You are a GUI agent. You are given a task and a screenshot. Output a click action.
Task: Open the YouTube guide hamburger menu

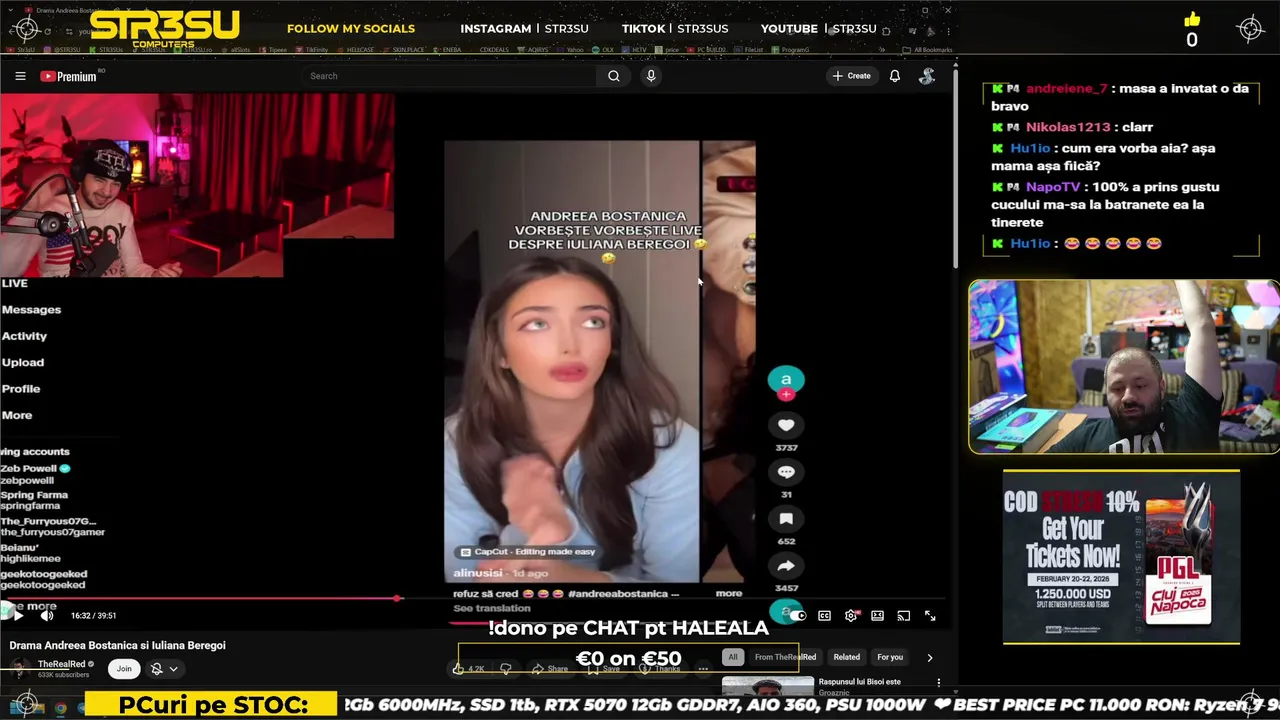20,76
